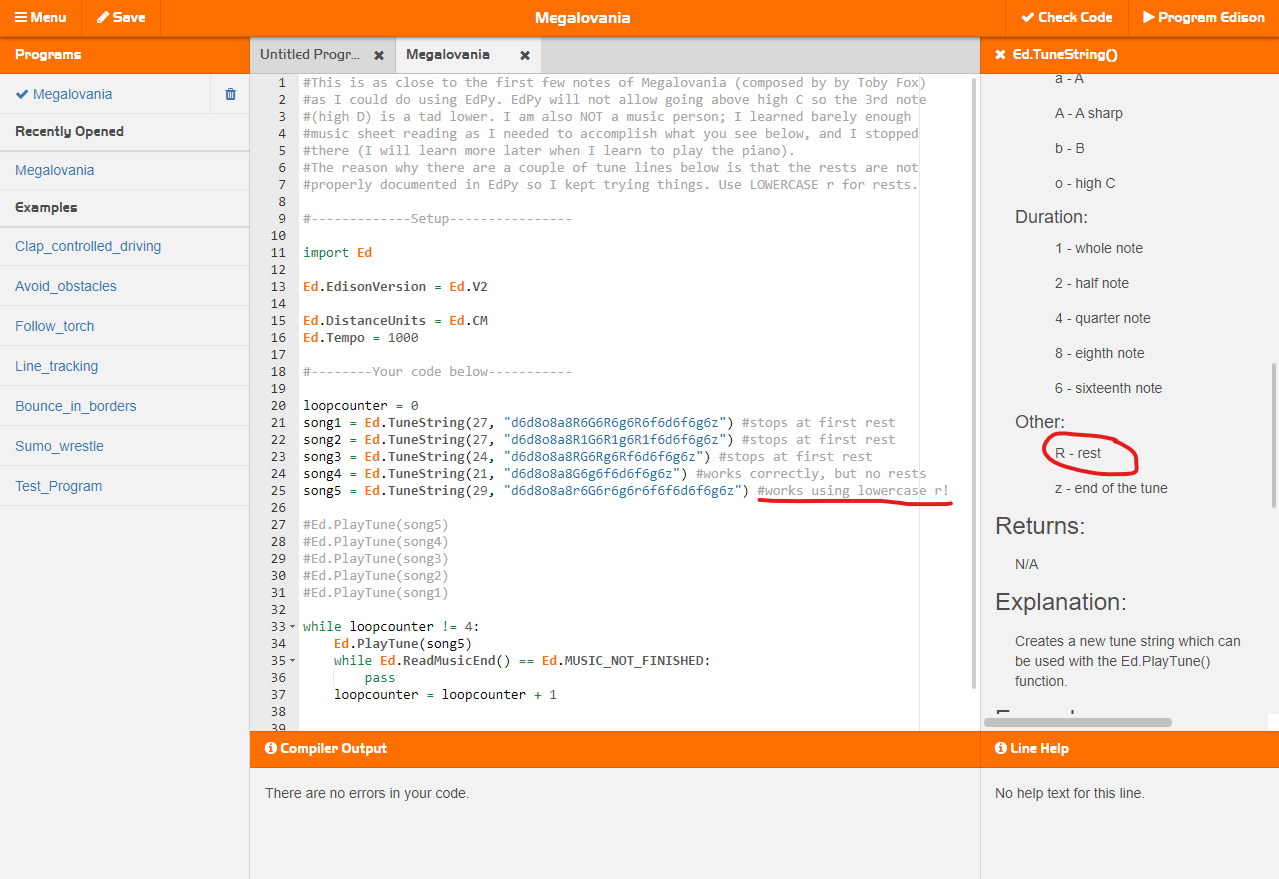Click the 'Ed.EdisonVersion = Ed.V2' line

[395, 287]
